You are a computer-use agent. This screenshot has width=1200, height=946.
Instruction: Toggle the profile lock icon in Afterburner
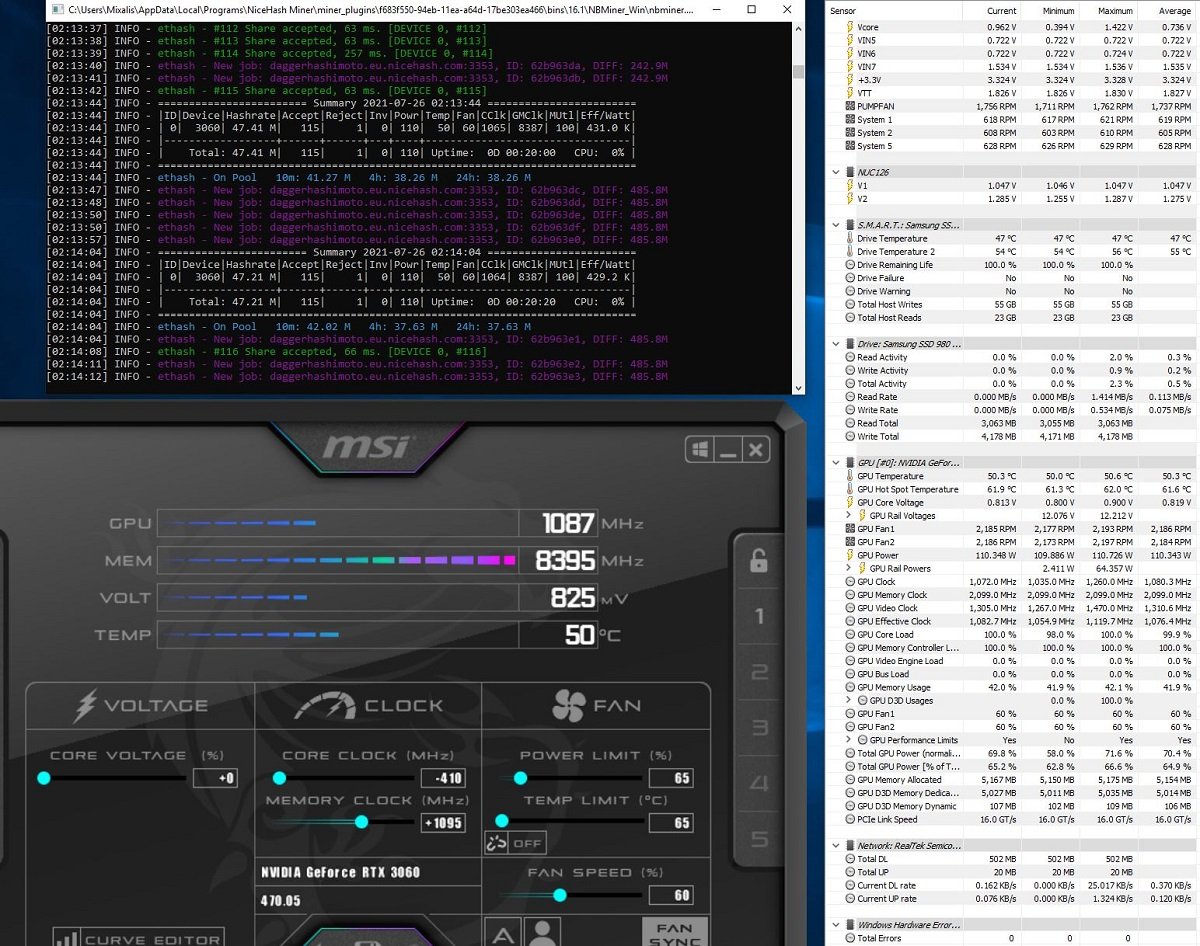pyautogui.click(x=759, y=562)
